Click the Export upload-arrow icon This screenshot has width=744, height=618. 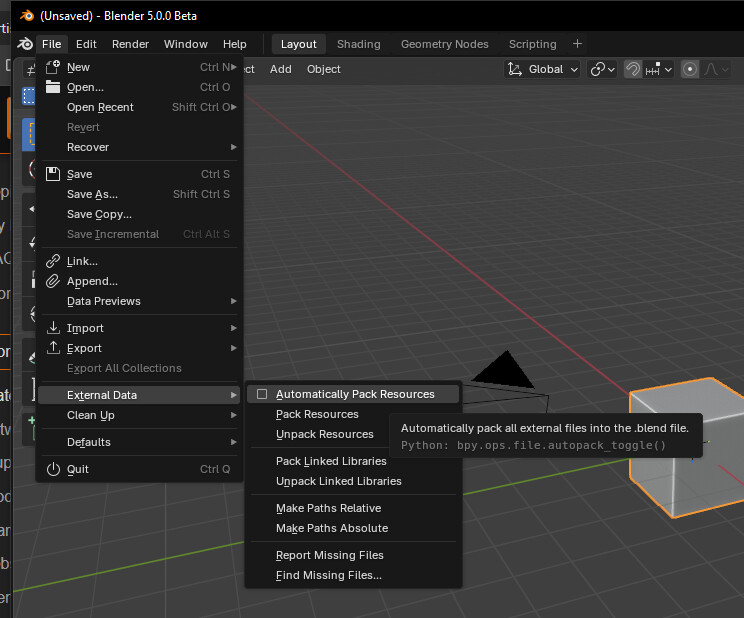tap(53, 347)
